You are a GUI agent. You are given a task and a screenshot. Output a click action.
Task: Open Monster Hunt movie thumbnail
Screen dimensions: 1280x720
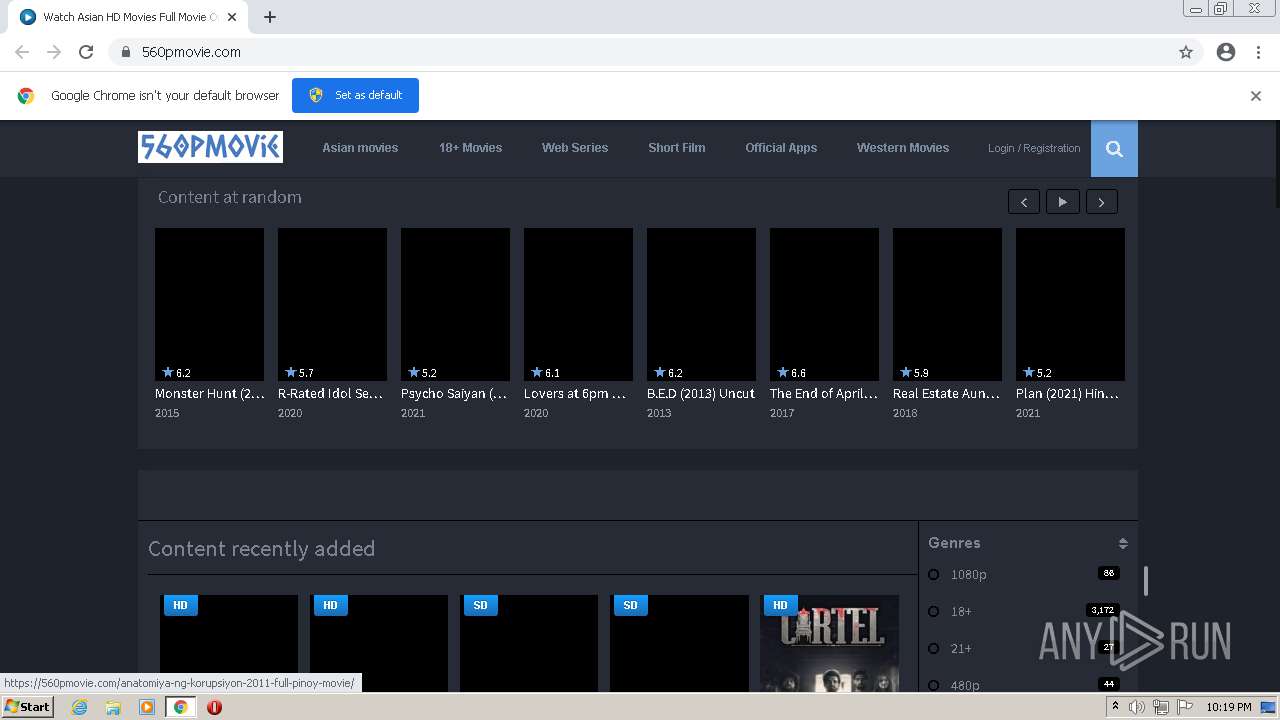pyautogui.click(x=209, y=304)
